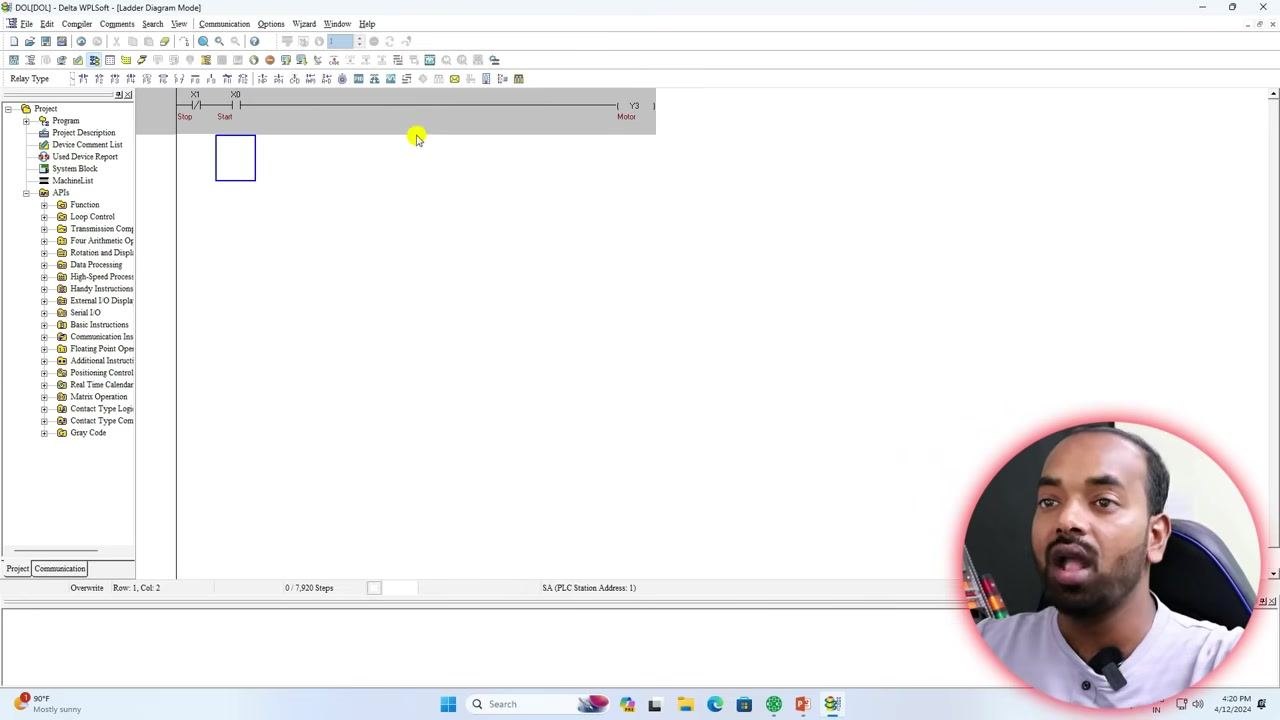Open the Communication menu

tap(224, 24)
